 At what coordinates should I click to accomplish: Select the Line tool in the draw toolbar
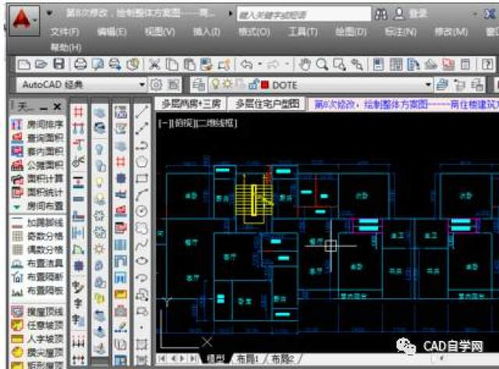click(x=142, y=112)
